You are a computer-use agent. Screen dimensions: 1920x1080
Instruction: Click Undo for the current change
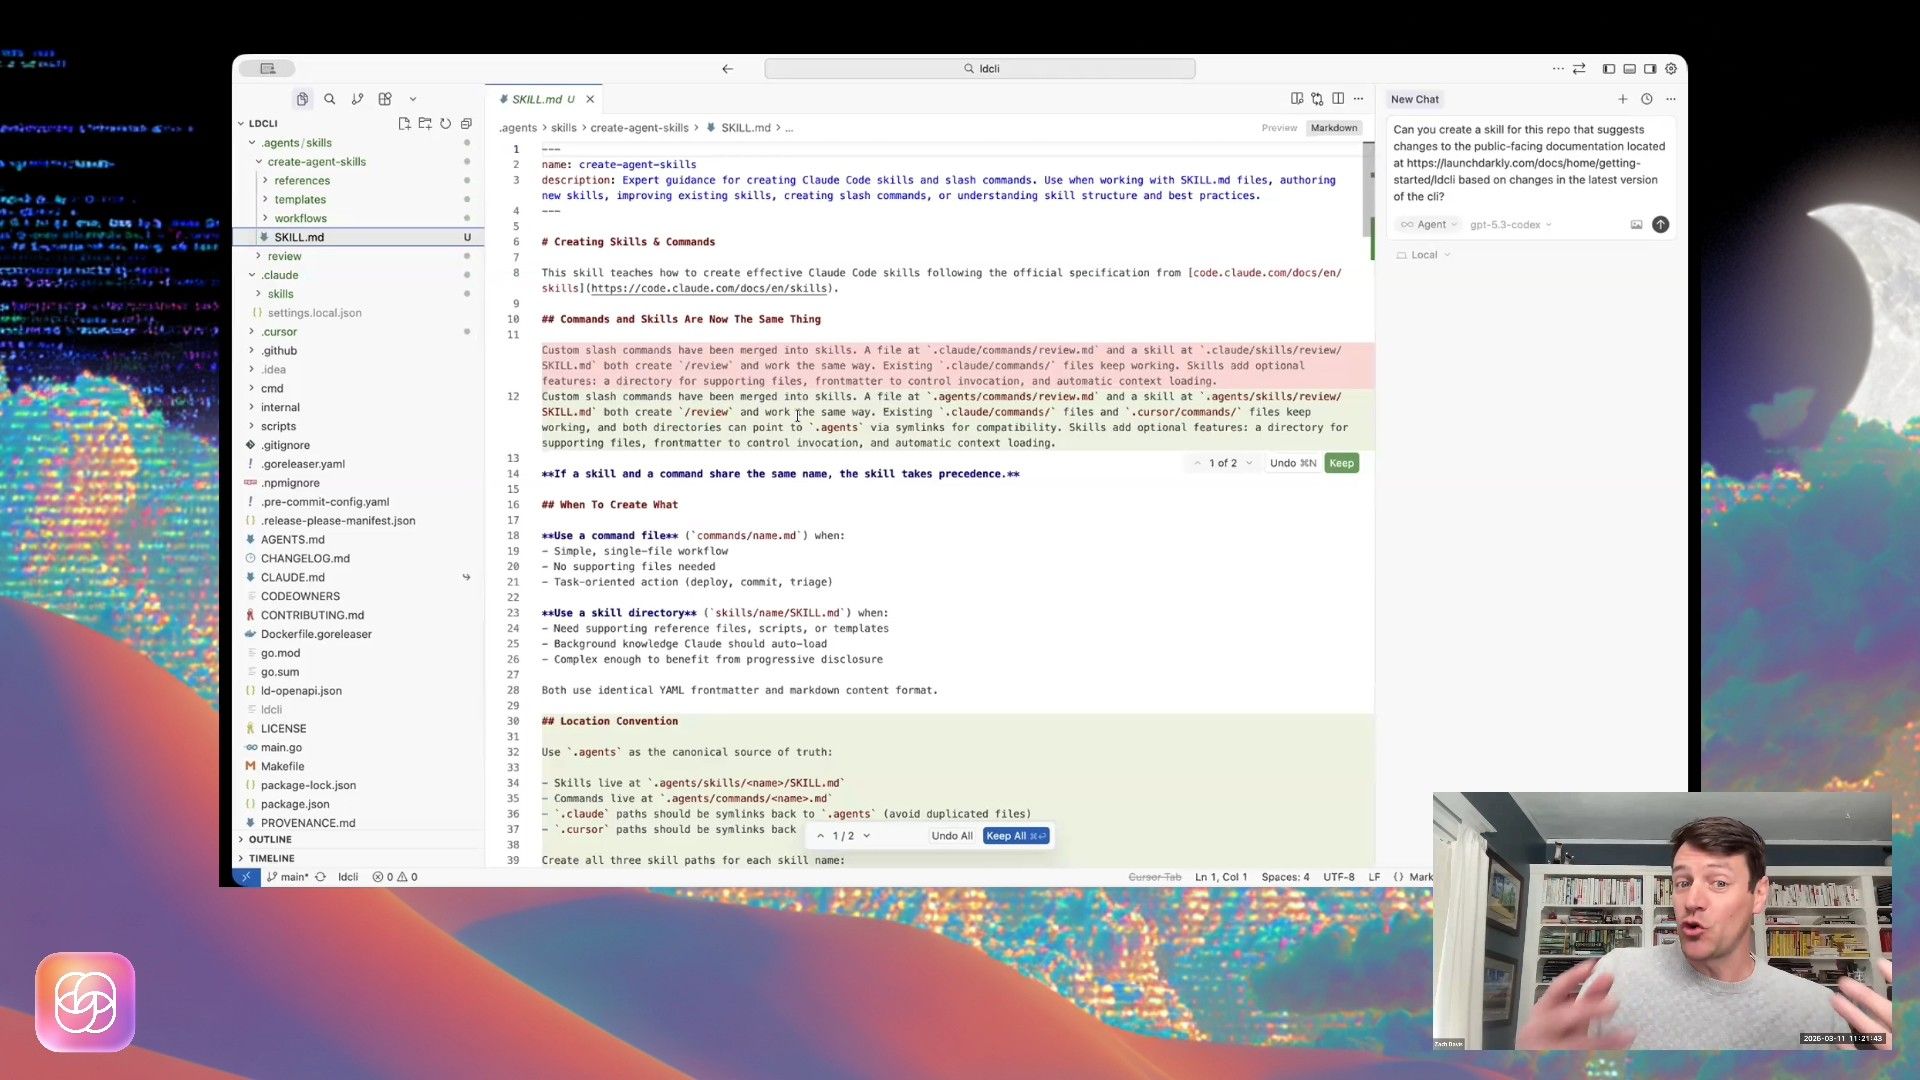(1292, 463)
